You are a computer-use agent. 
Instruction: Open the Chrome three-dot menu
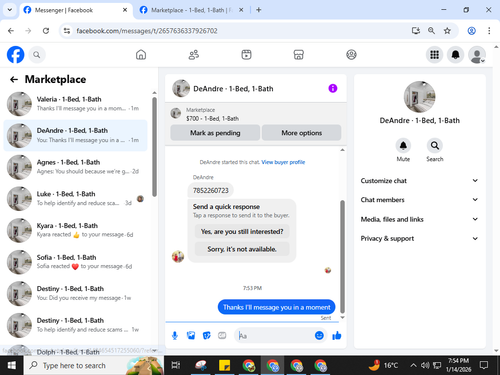point(489,31)
